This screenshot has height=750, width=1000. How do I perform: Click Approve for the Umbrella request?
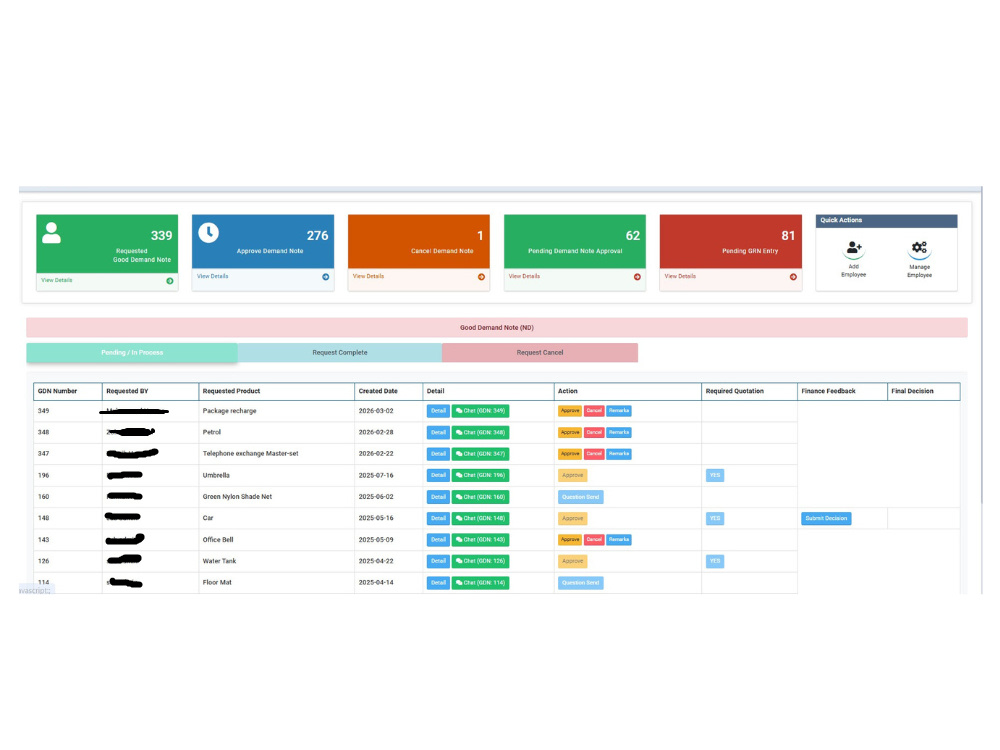click(x=573, y=475)
